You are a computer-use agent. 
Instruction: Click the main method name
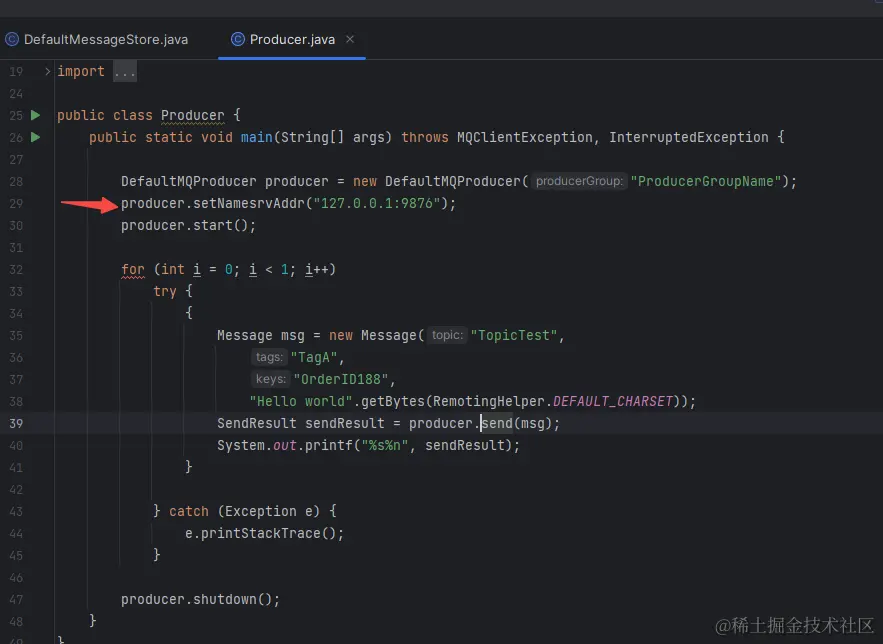257,137
